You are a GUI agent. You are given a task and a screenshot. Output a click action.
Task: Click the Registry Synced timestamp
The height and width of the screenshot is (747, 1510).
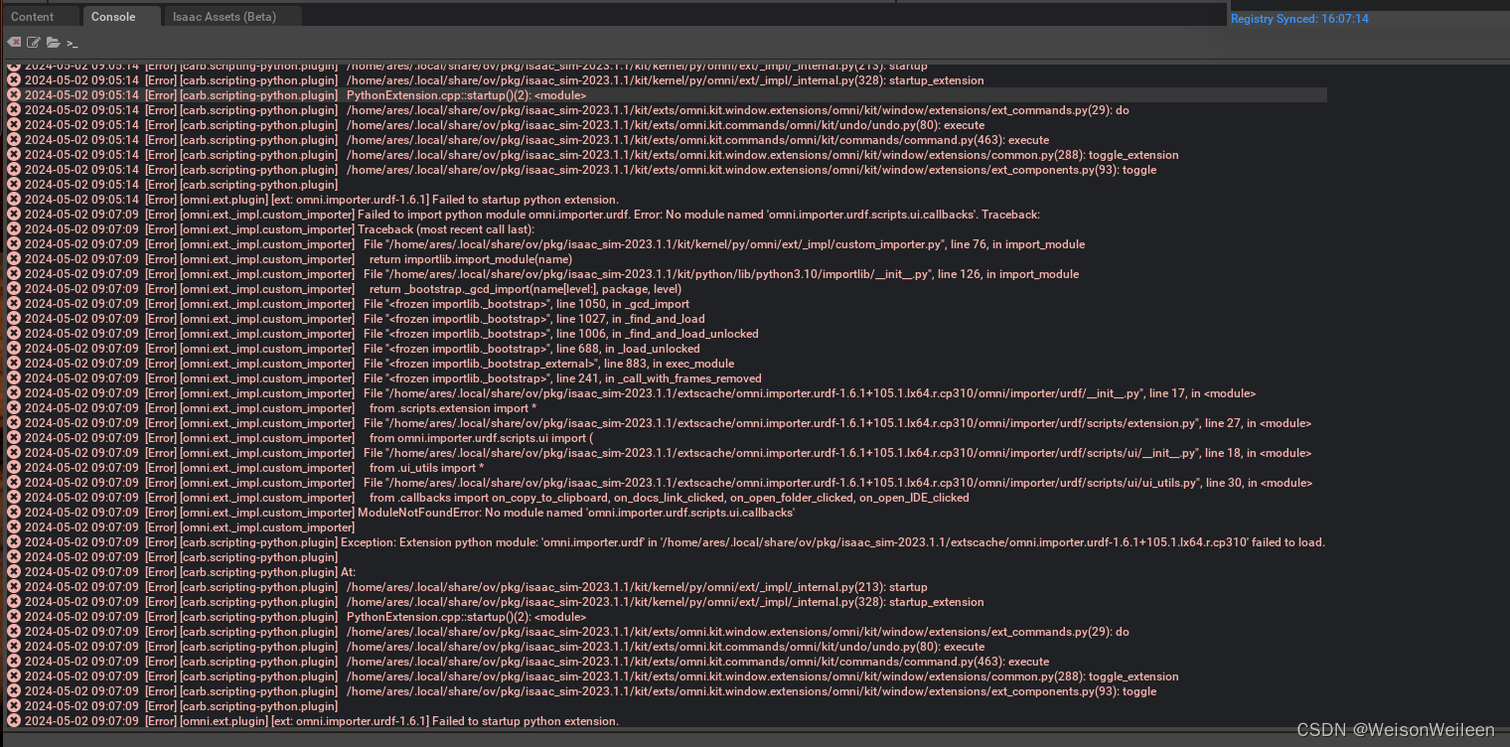click(x=1299, y=18)
